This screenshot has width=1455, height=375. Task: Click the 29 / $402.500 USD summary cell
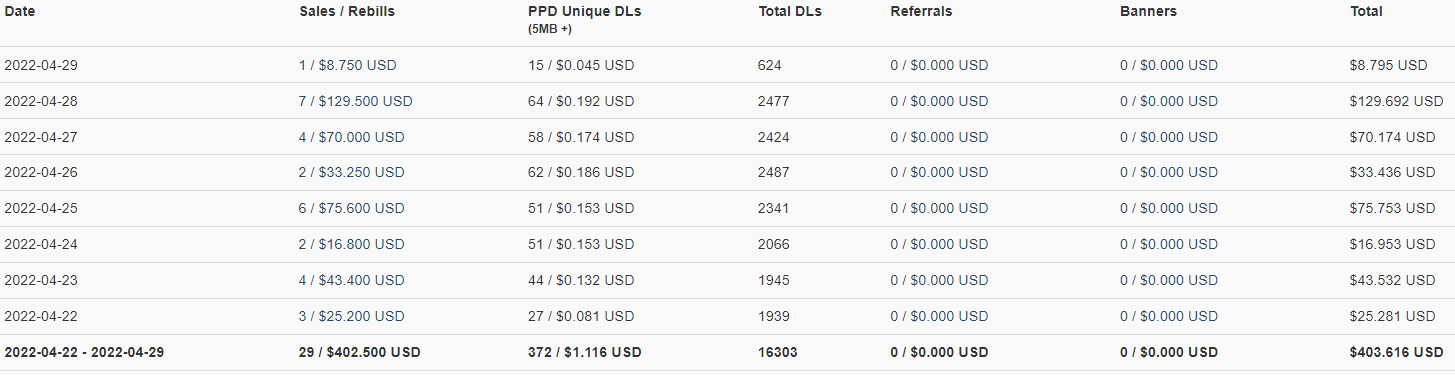360,353
